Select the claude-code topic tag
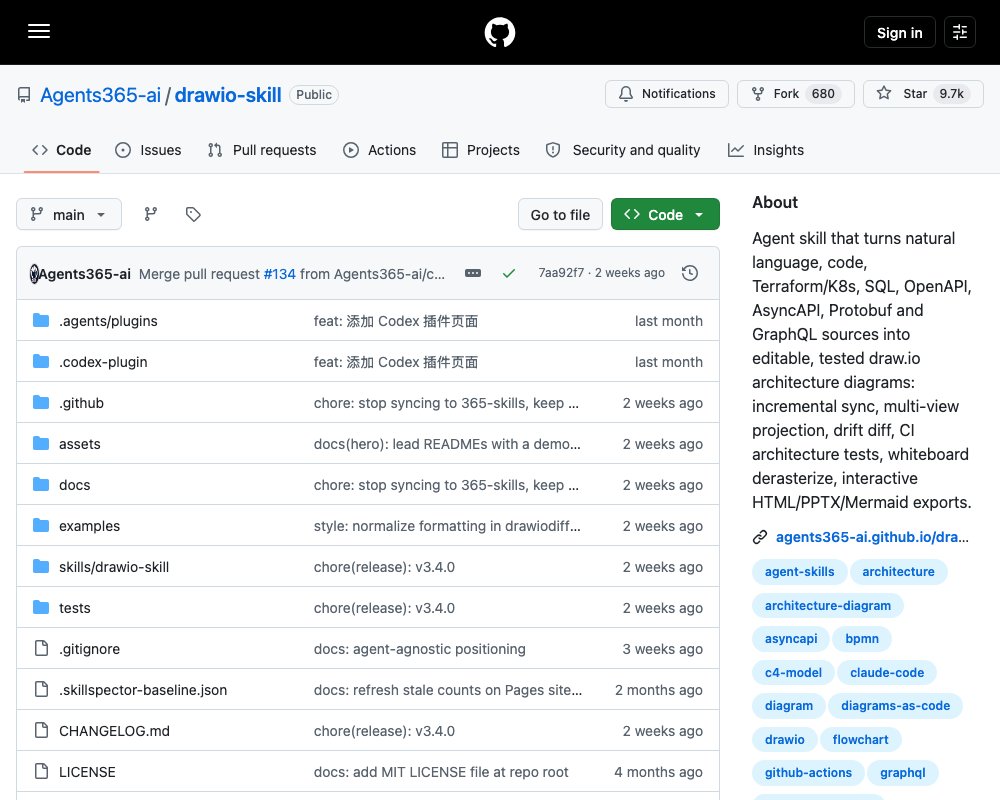1000x800 pixels. tap(886, 672)
